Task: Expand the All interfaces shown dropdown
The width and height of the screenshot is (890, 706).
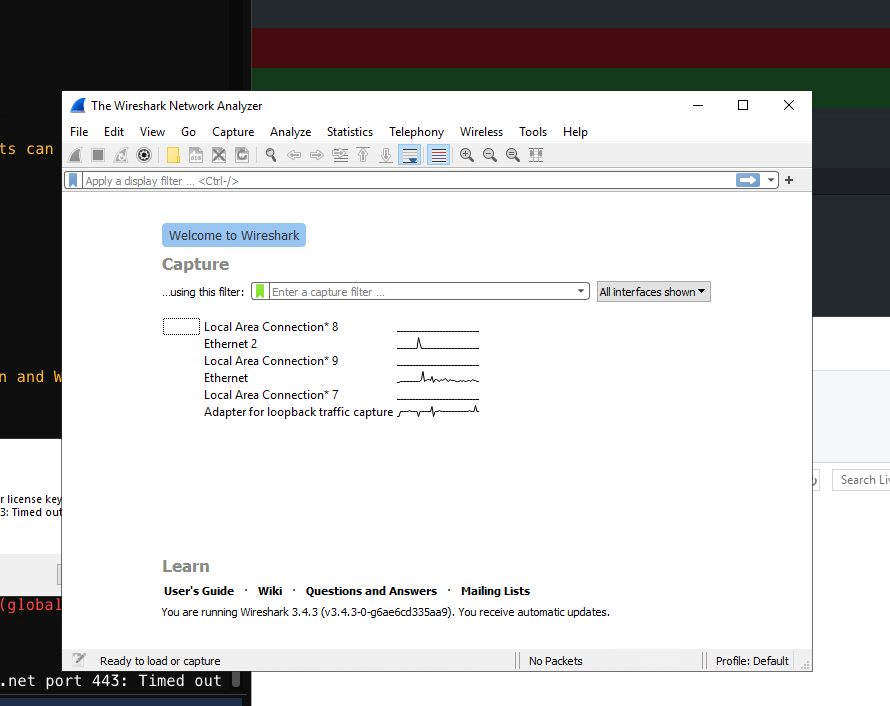Action: [x=653, y=292]
